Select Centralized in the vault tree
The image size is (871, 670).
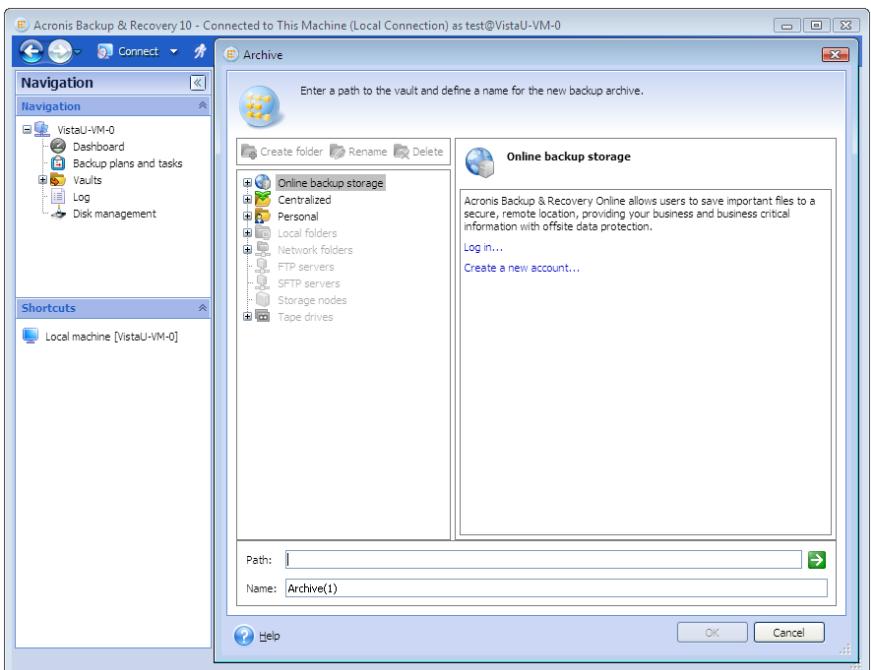304,200
